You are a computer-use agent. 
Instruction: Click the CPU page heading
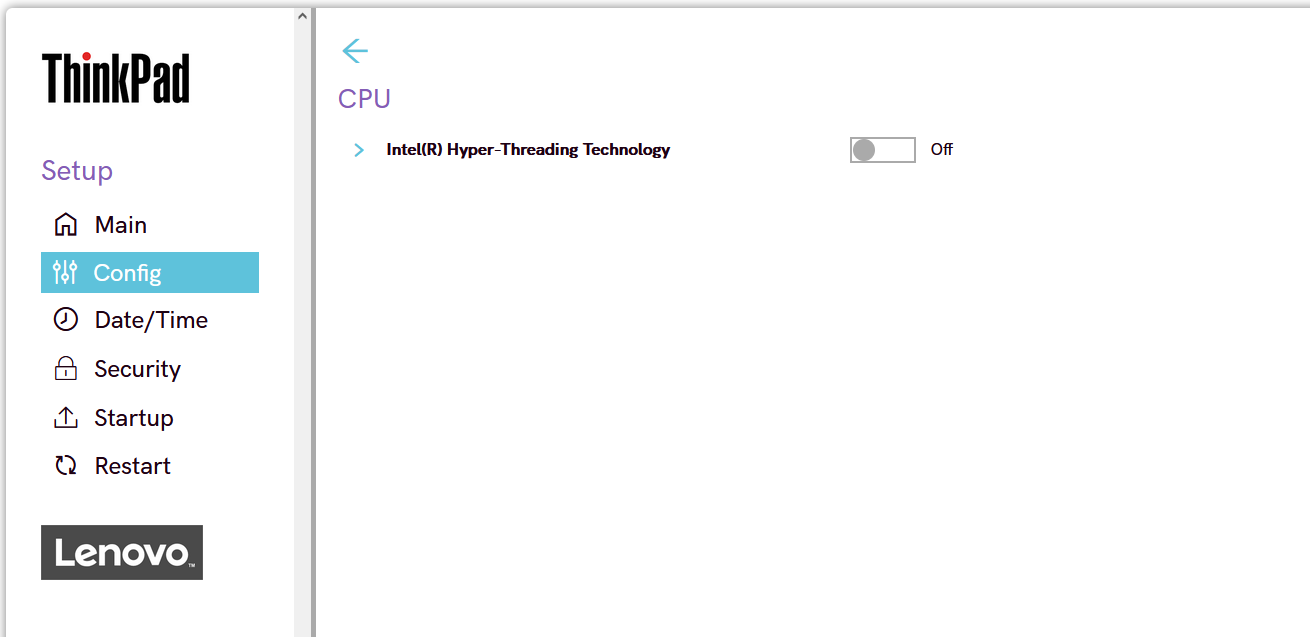[364, 99]
